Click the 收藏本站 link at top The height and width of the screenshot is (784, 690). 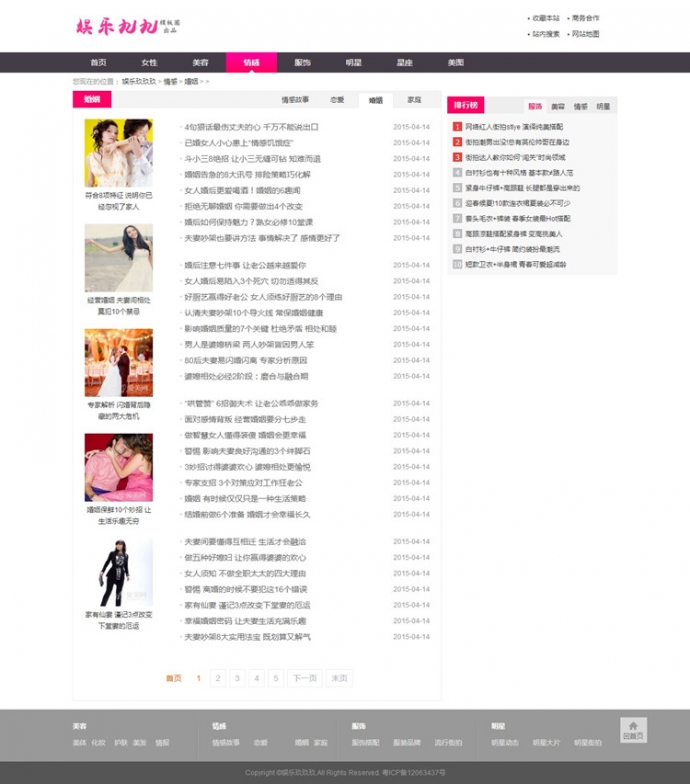point(546,18)
